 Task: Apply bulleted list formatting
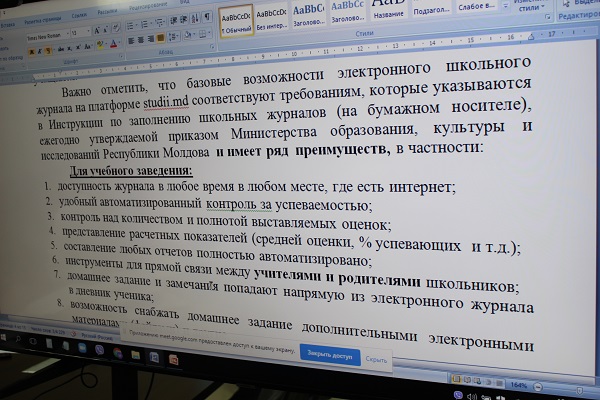(130, 26)
